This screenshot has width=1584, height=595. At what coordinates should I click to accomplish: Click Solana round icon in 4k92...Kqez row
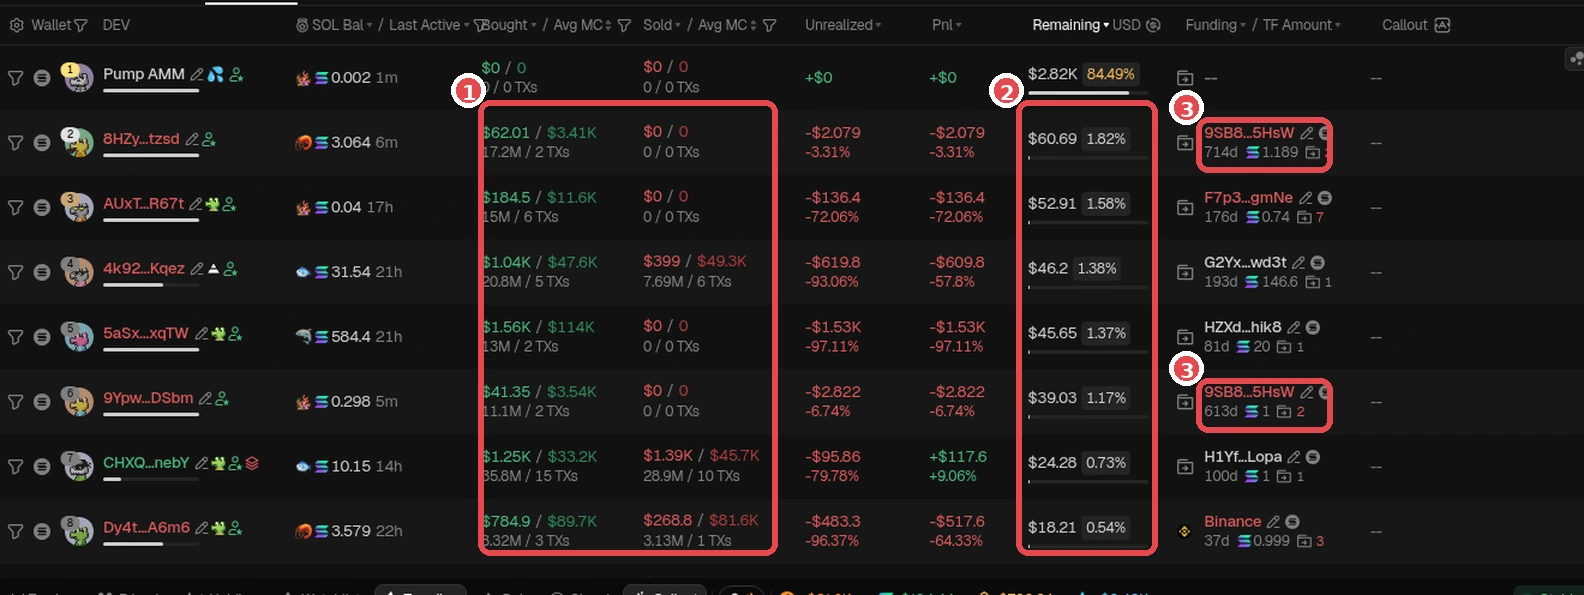click(41, 272)
